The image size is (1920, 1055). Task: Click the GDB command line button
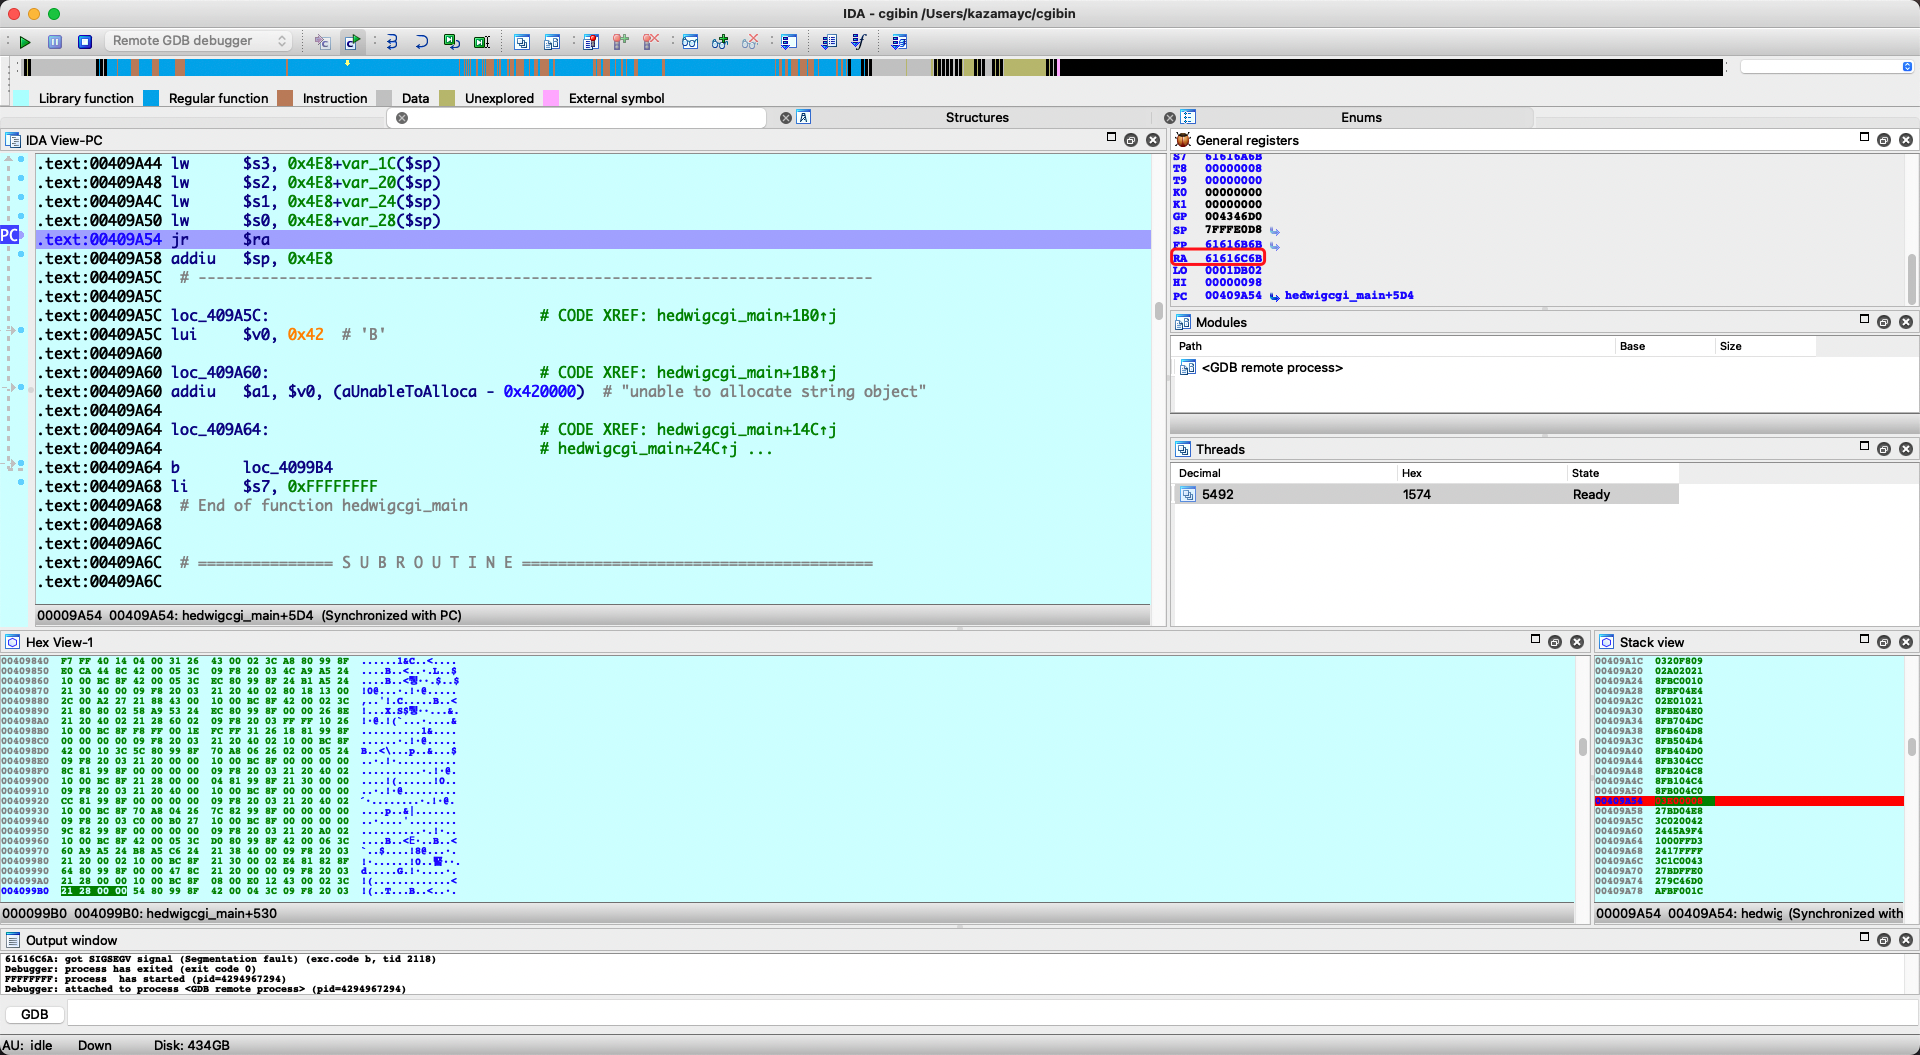35,1014
